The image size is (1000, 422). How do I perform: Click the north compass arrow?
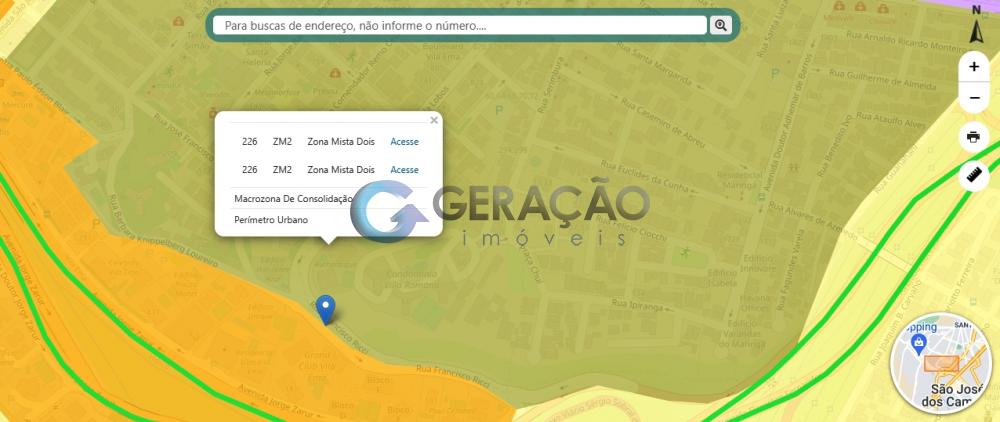pyautogui.click(x=977, y=23)
